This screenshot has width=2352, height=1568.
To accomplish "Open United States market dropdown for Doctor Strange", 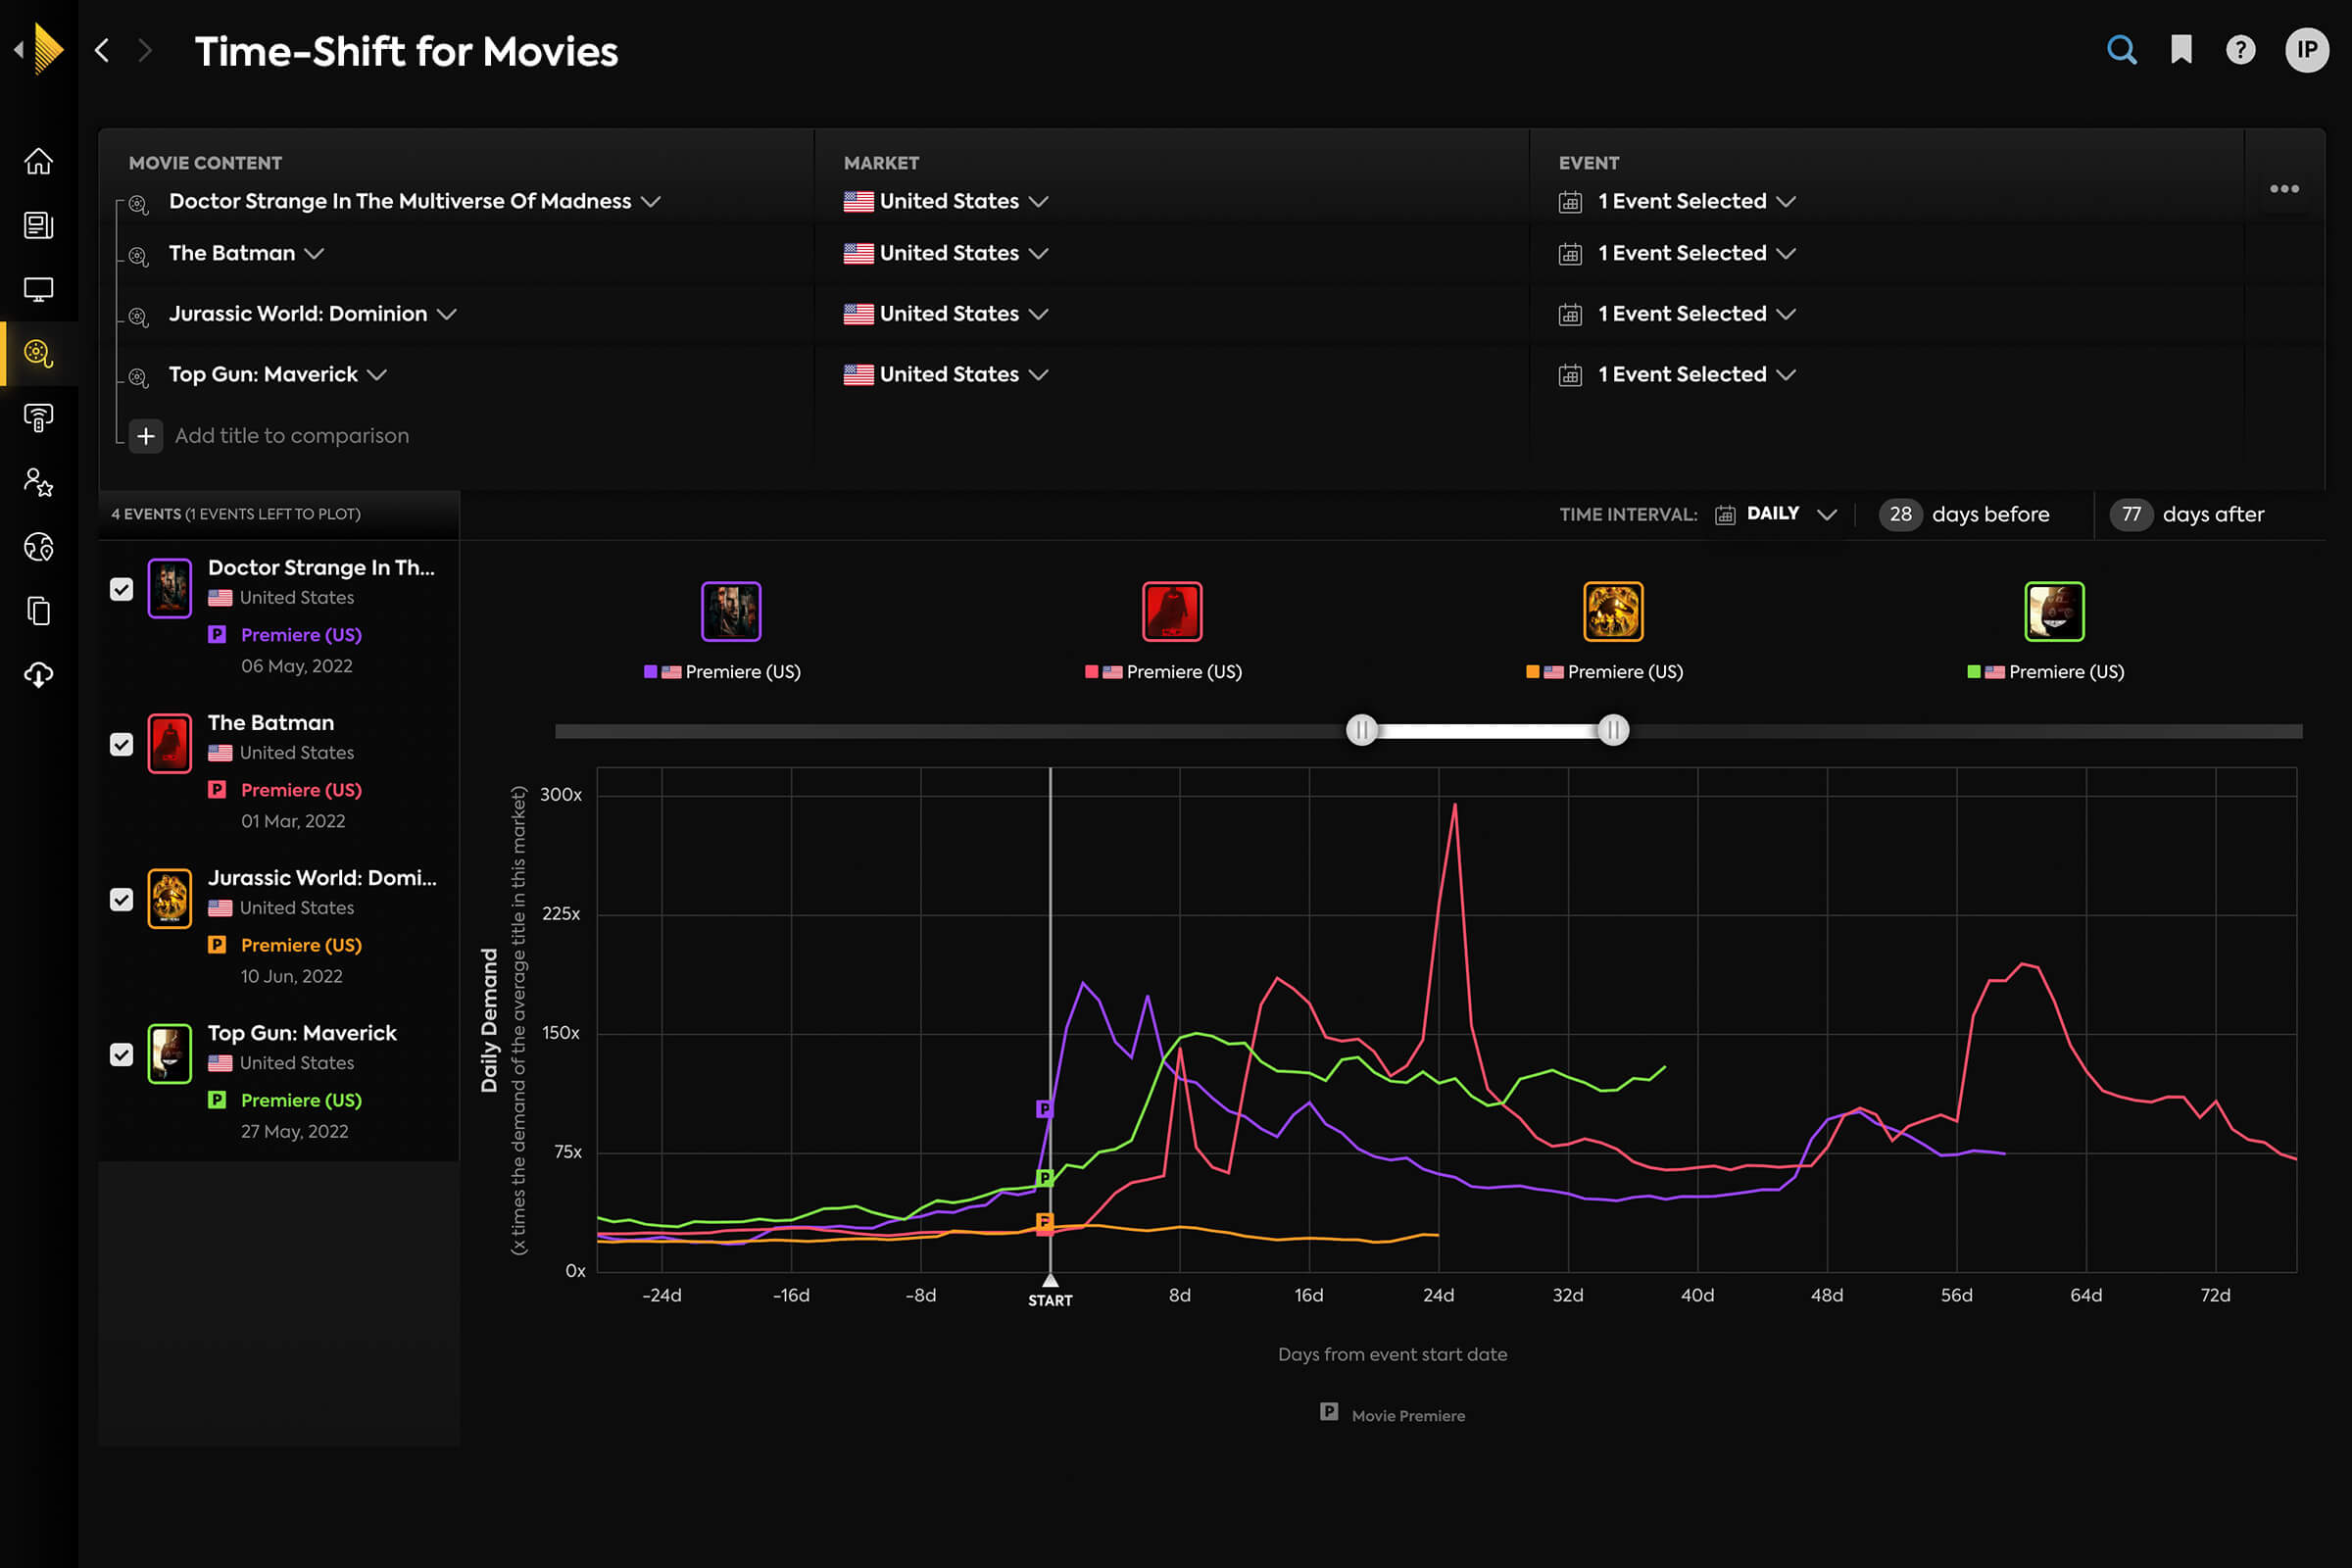I will pos(946,201).
